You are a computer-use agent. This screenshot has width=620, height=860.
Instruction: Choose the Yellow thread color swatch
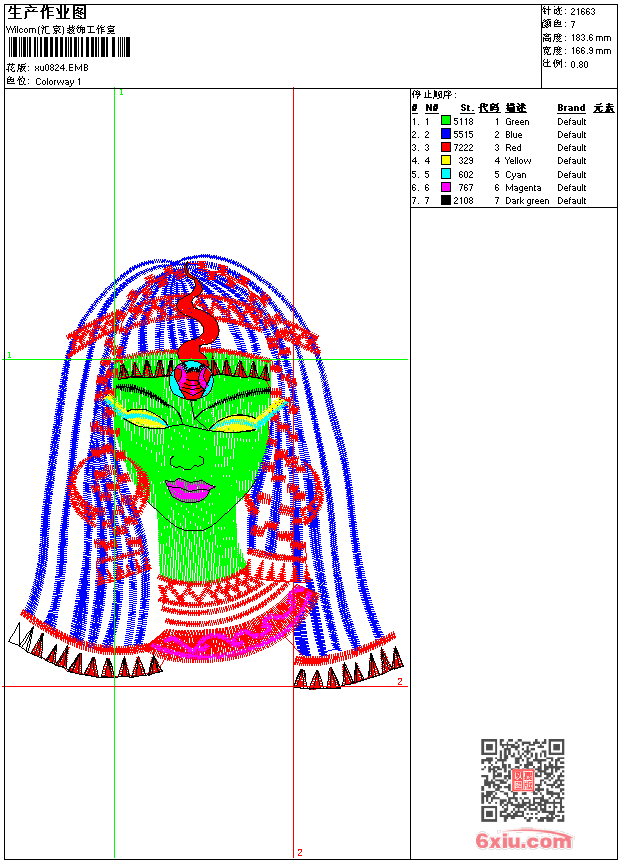(x=446, y=160)
